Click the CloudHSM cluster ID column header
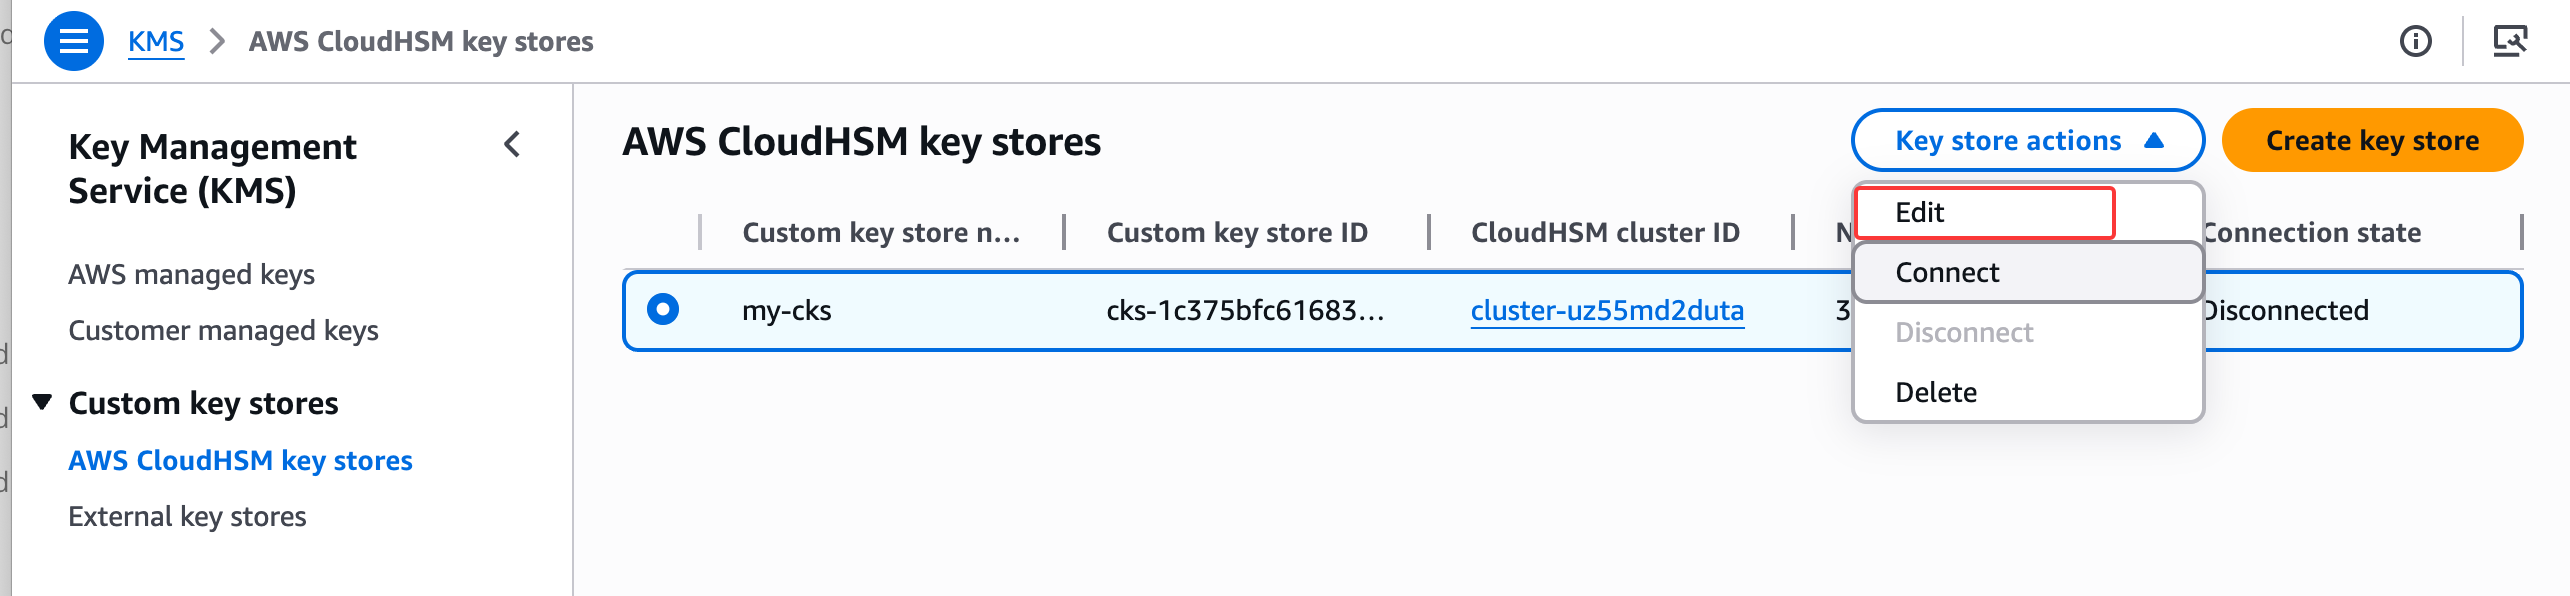This screenshot has width=2570, height=596. point(1605,232)
